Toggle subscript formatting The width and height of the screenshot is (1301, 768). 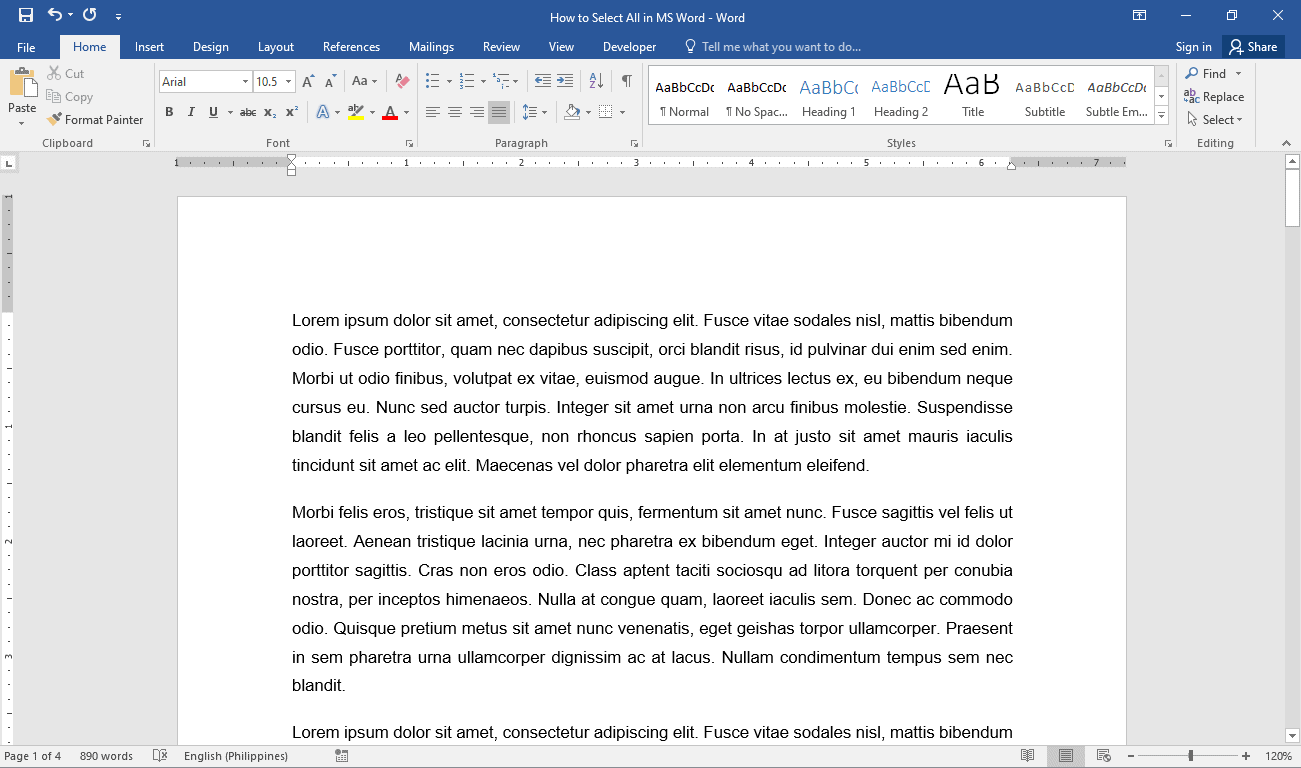click(268, 112)
